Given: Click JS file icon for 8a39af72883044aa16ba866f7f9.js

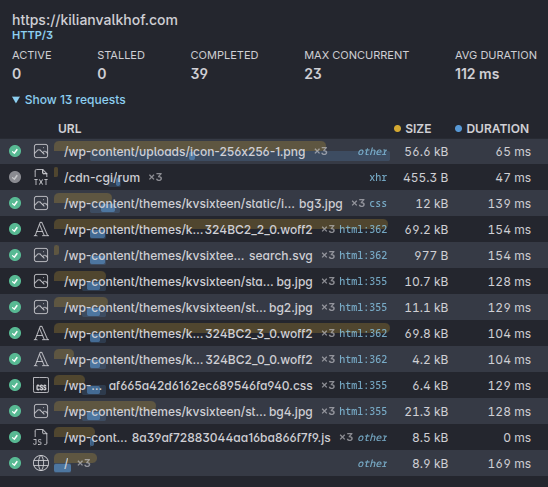Looking at the screenshot, I should click(40, 437).
